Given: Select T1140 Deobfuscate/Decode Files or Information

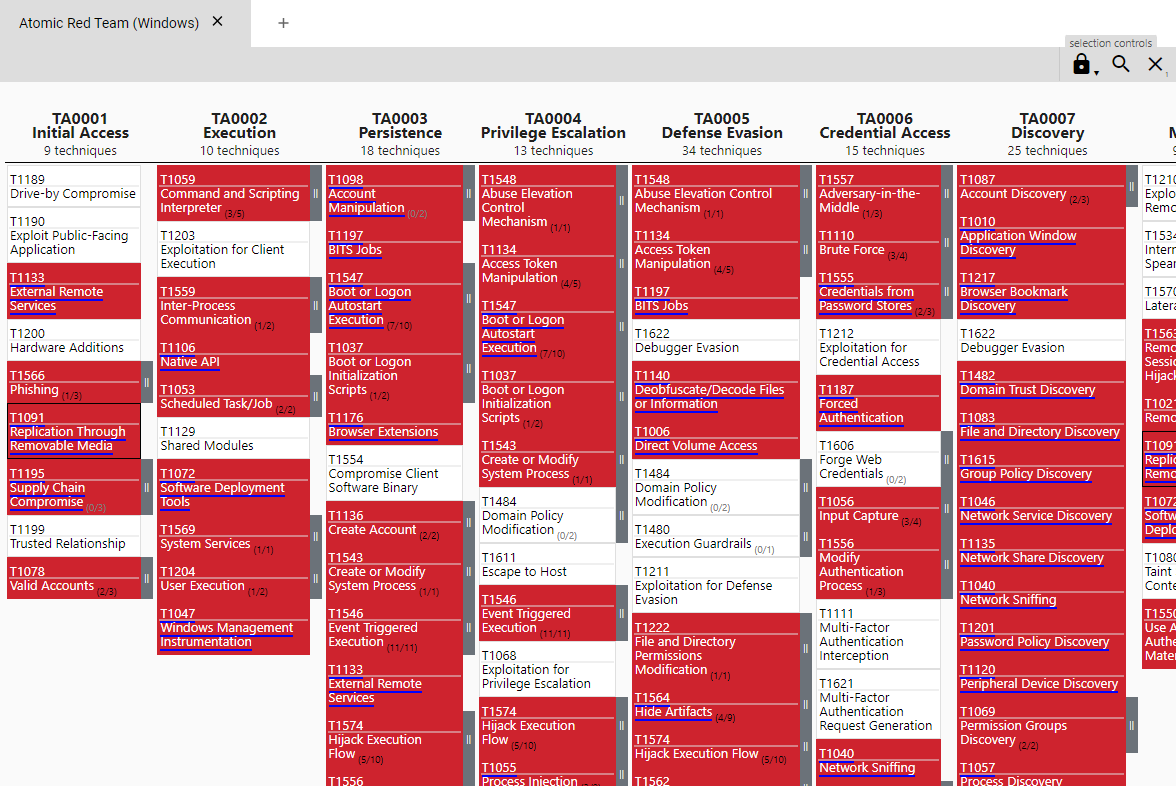Looking at the screenshot, I should coord(716,389).
